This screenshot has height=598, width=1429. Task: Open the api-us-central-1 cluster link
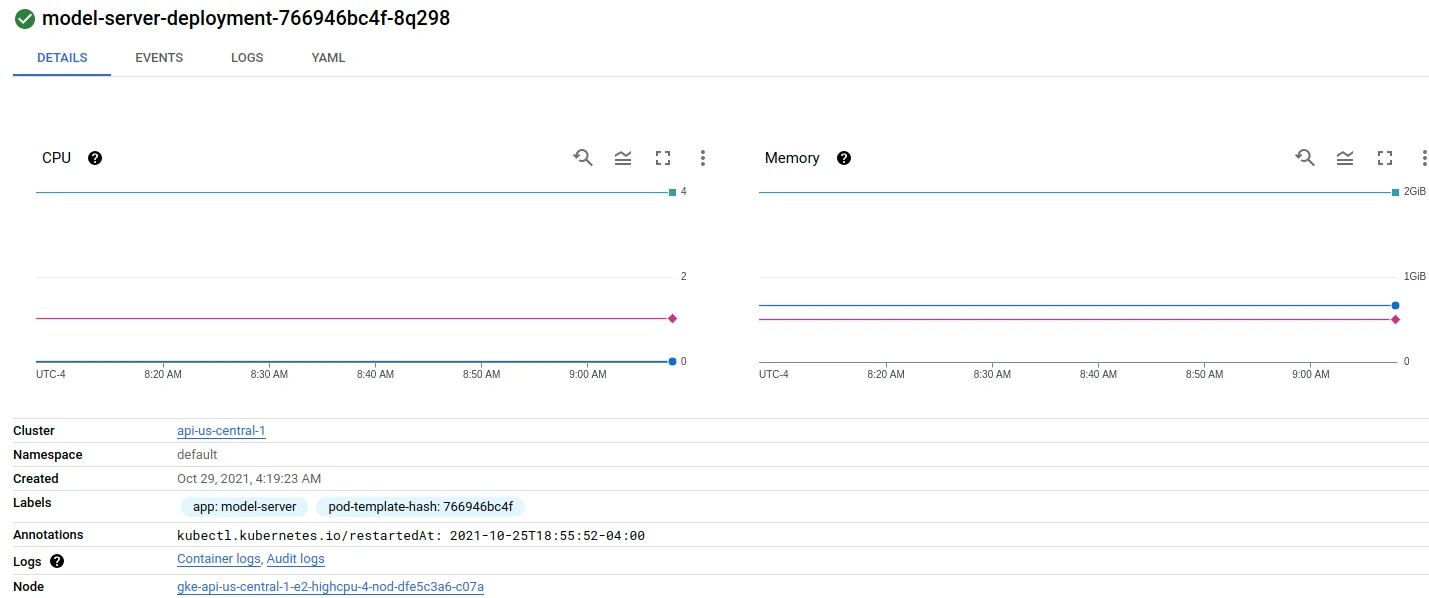[221, 431]
